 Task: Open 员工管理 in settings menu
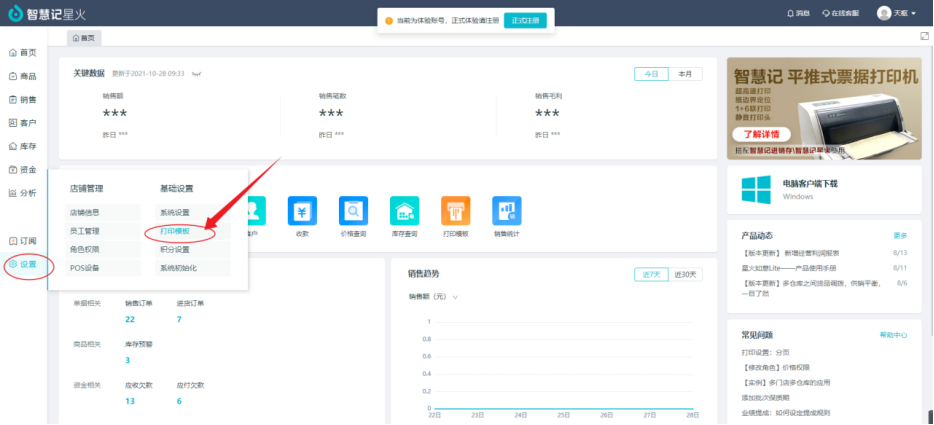[x=102, y=231]
